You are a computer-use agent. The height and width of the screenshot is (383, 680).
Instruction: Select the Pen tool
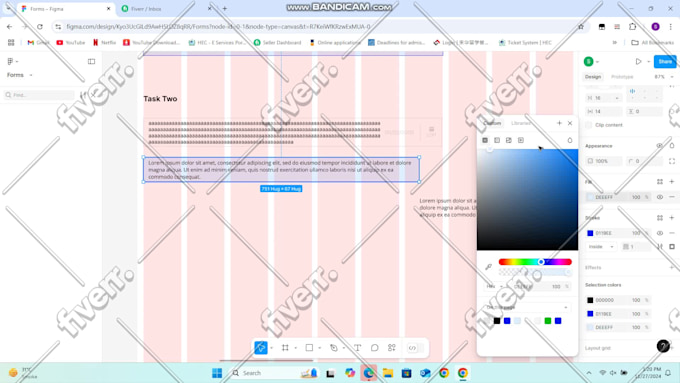[333, 348]
